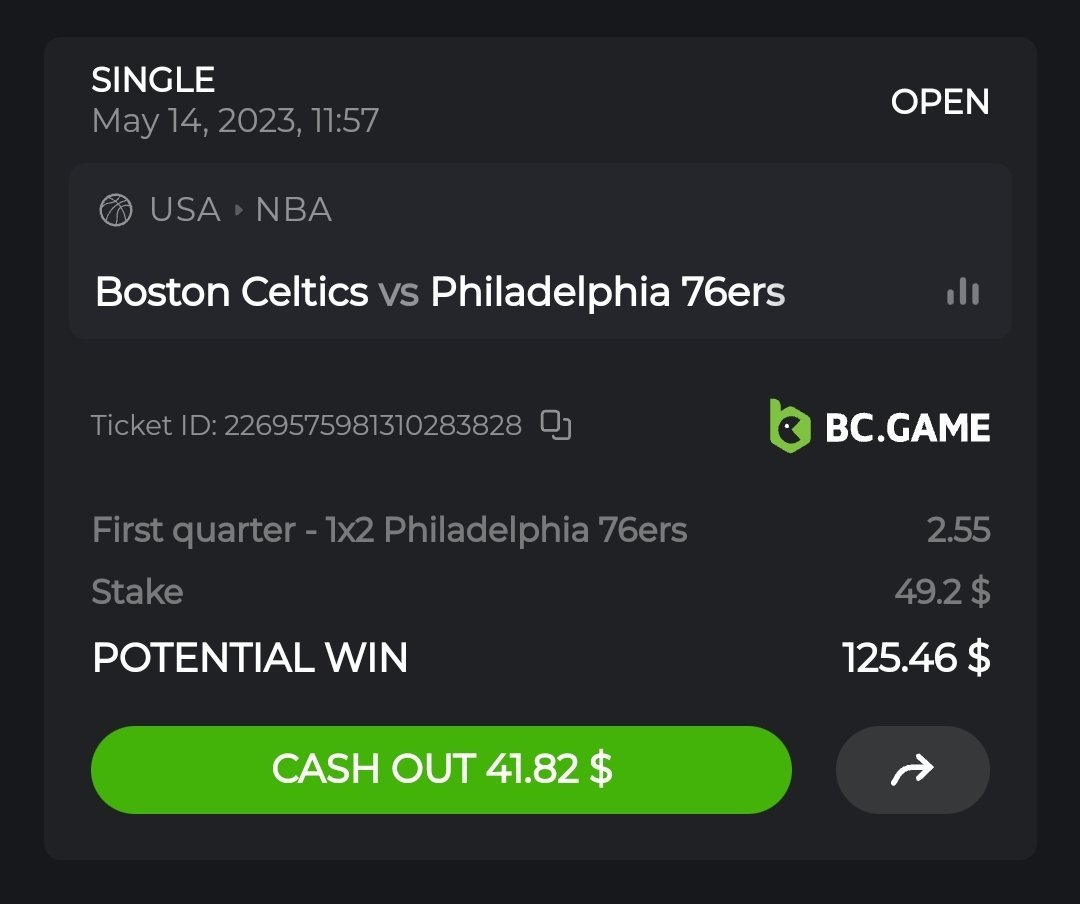Viewport: 1080px width, 904px height.
Task: Select the Ticket ID number text
Action: click(372, 426)
